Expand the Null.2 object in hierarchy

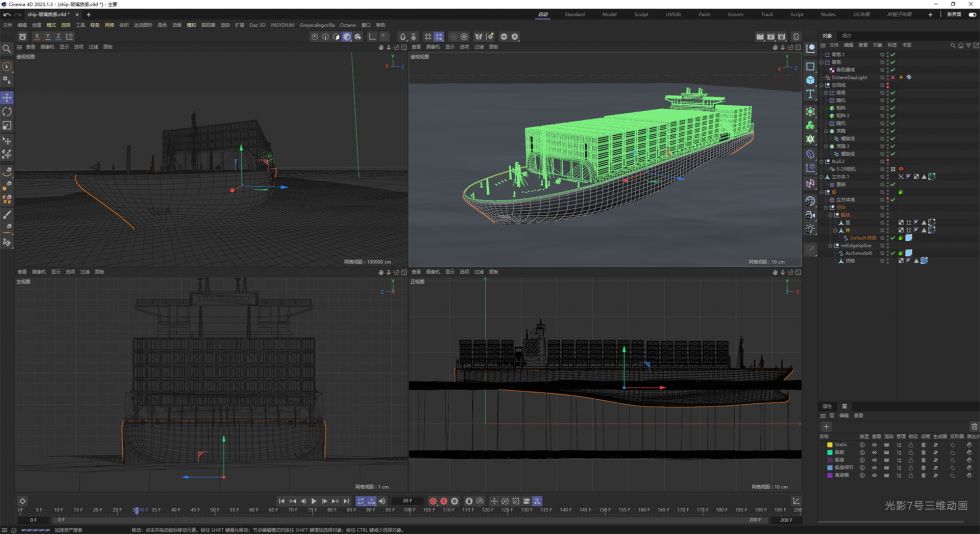pyautogui.click(x=822, y=160)
